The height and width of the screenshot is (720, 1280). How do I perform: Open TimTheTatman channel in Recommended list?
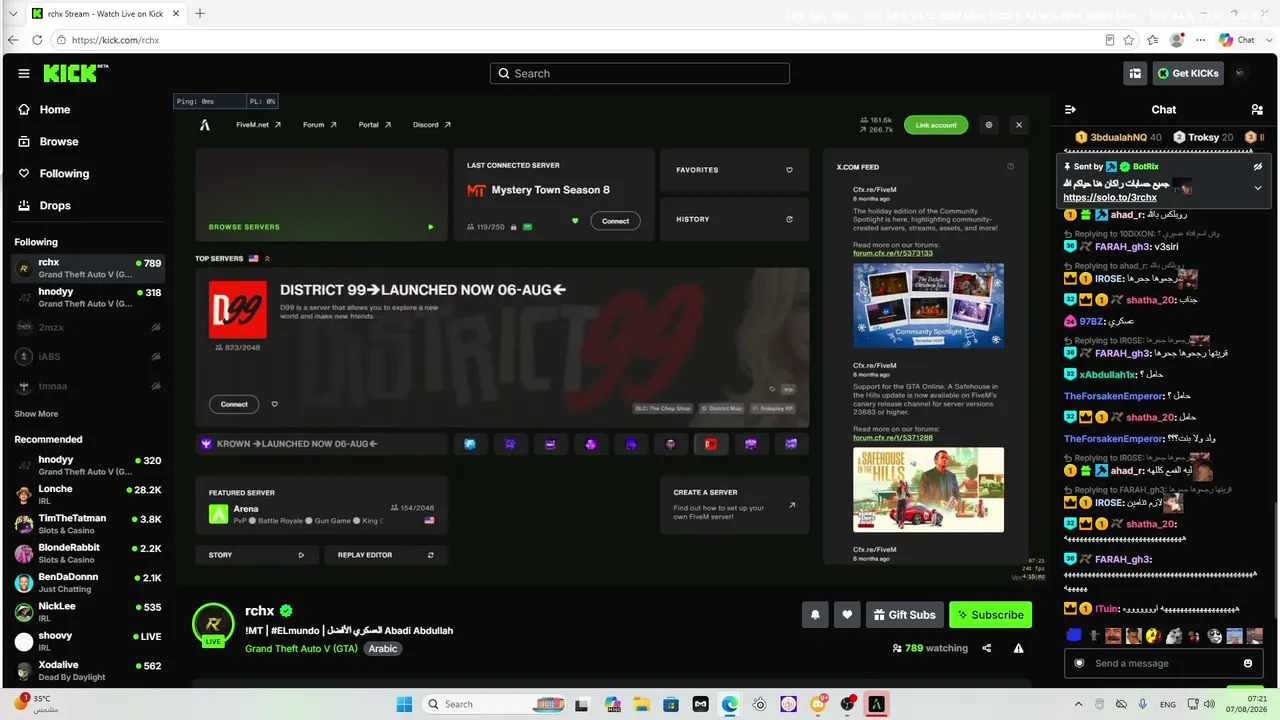coord(87,524)
